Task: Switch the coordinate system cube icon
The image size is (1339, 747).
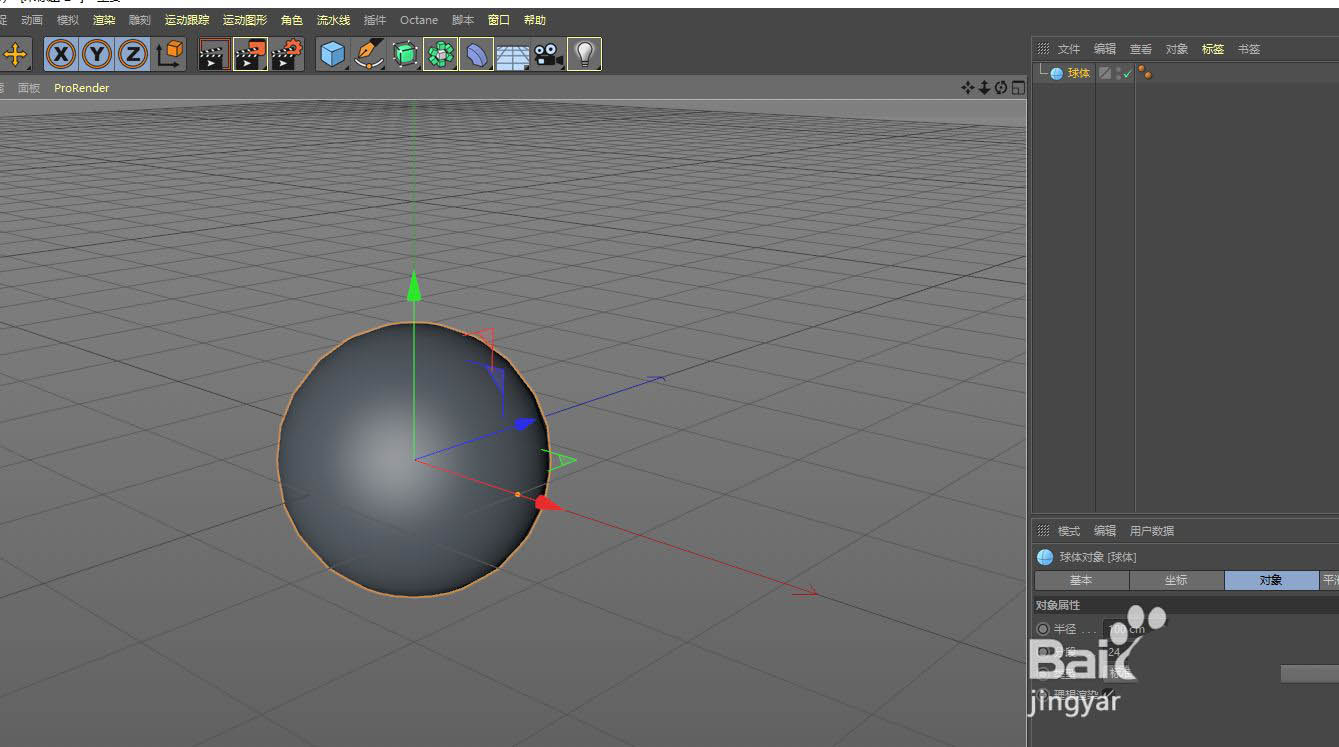Action: tap(170, 54)
